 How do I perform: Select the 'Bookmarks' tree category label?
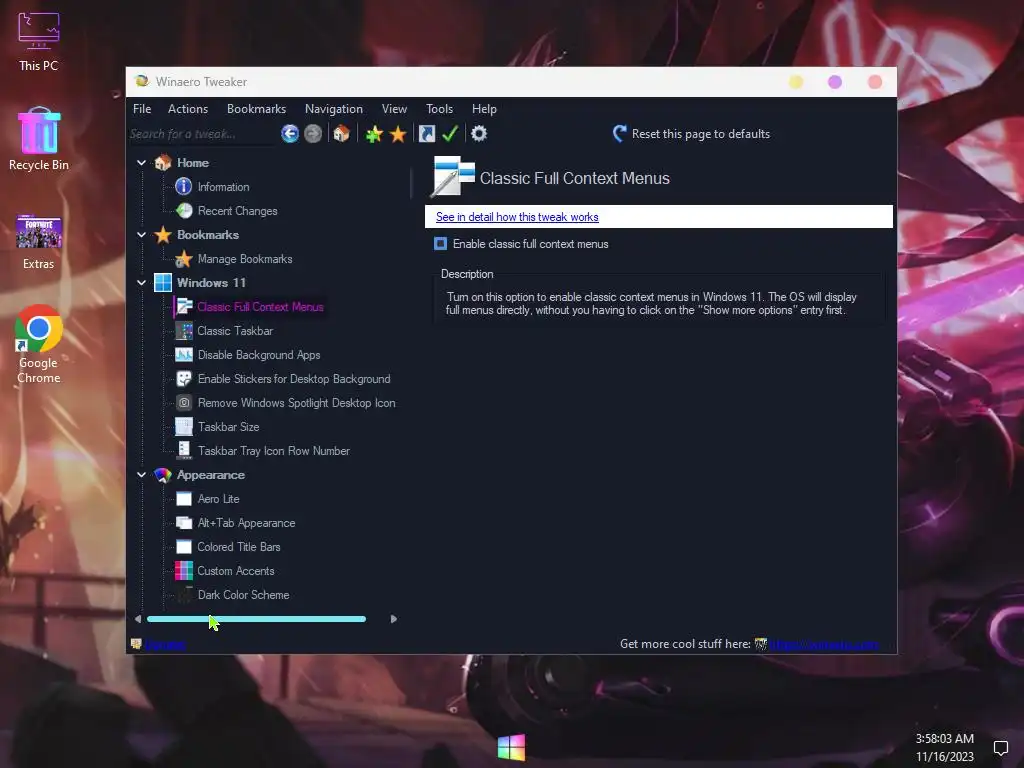click(x=208, y=234)
